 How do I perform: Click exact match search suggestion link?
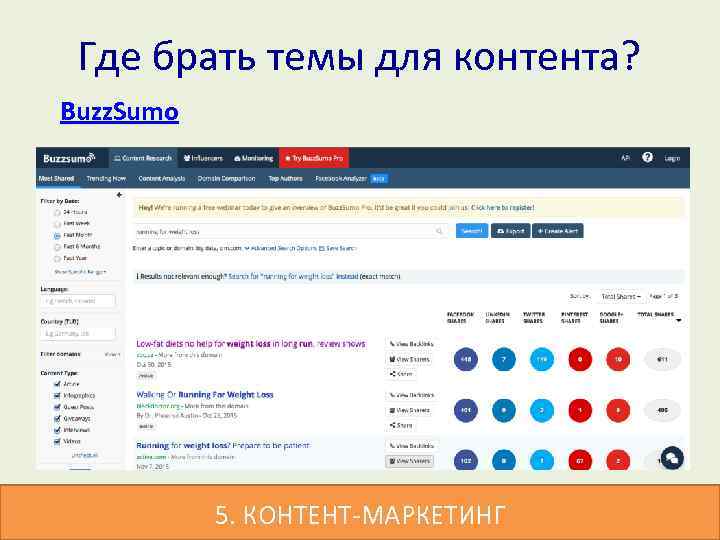[293, 276]
